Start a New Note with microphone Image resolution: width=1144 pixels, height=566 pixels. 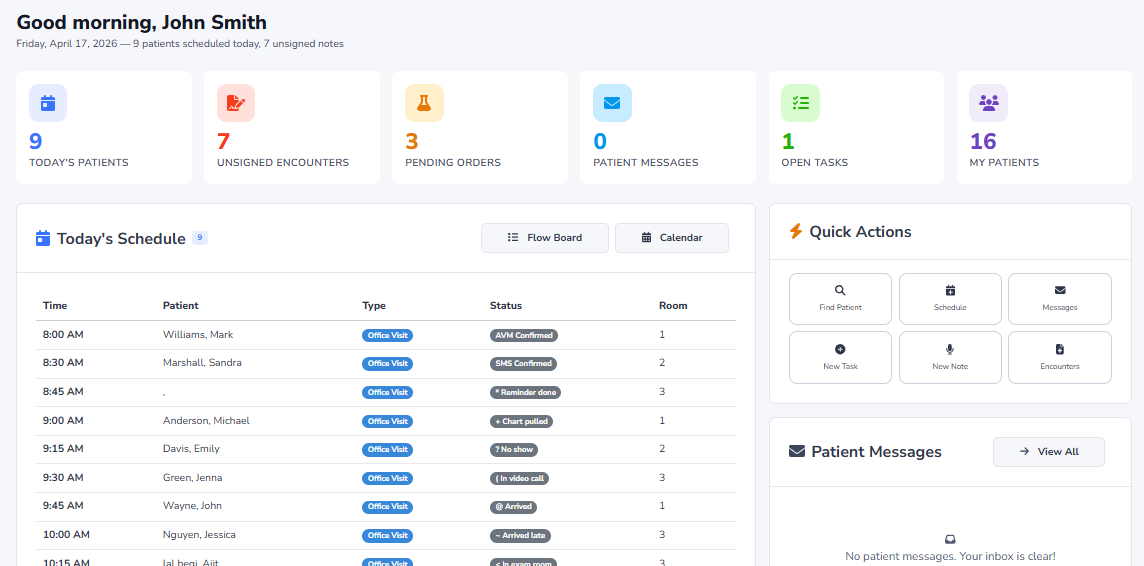pos(950,357)
